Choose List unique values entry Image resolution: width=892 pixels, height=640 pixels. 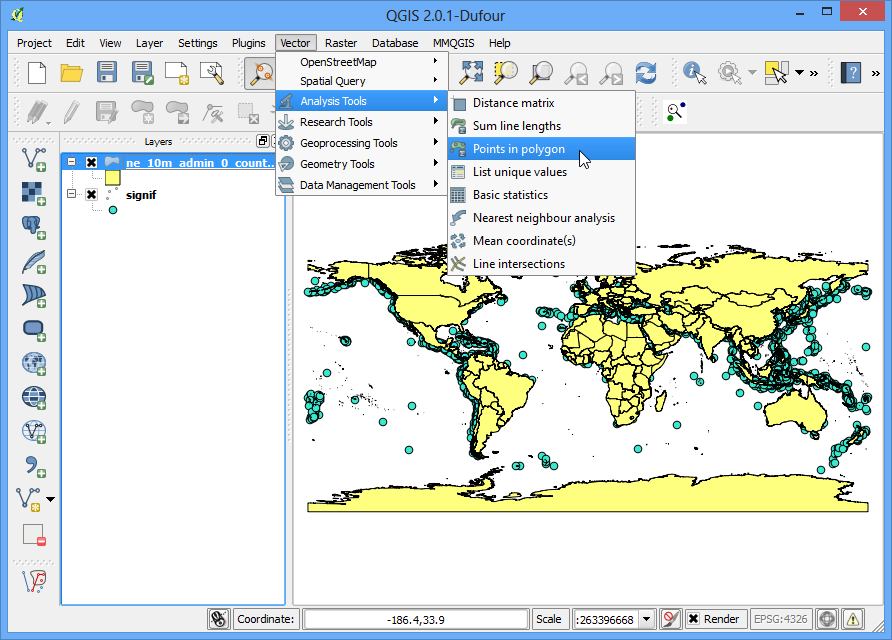click(x=542, y=172)
